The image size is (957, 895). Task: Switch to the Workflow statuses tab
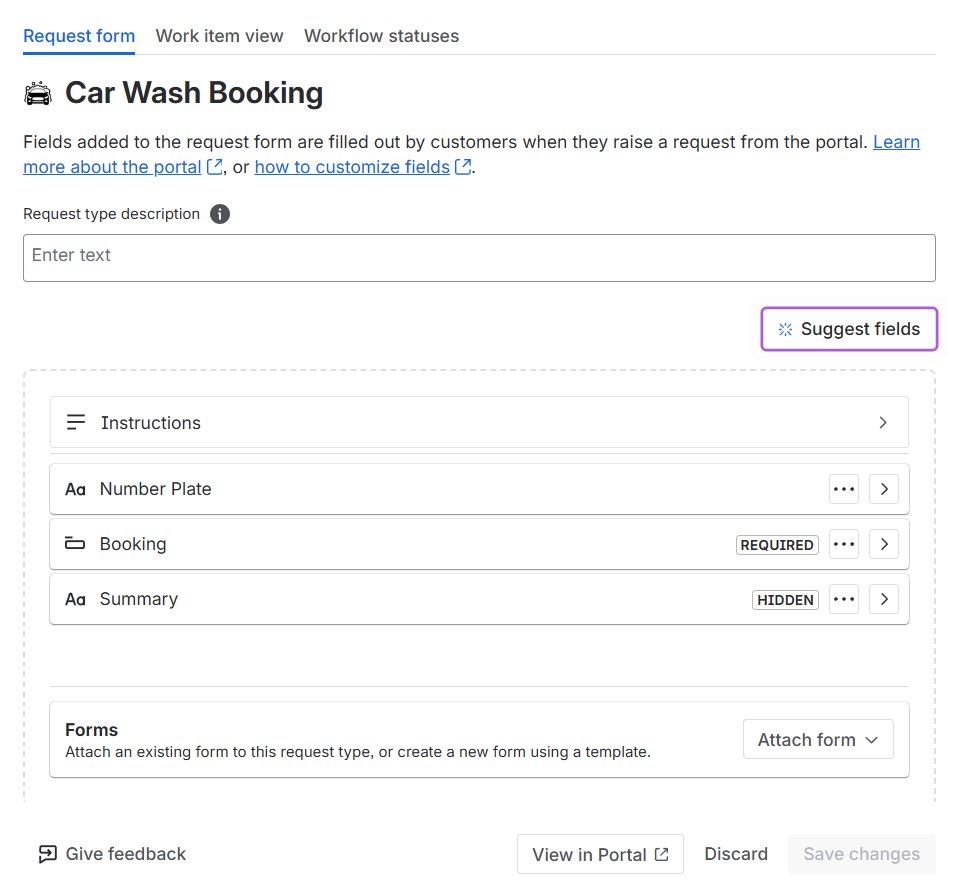coord(381,36)
